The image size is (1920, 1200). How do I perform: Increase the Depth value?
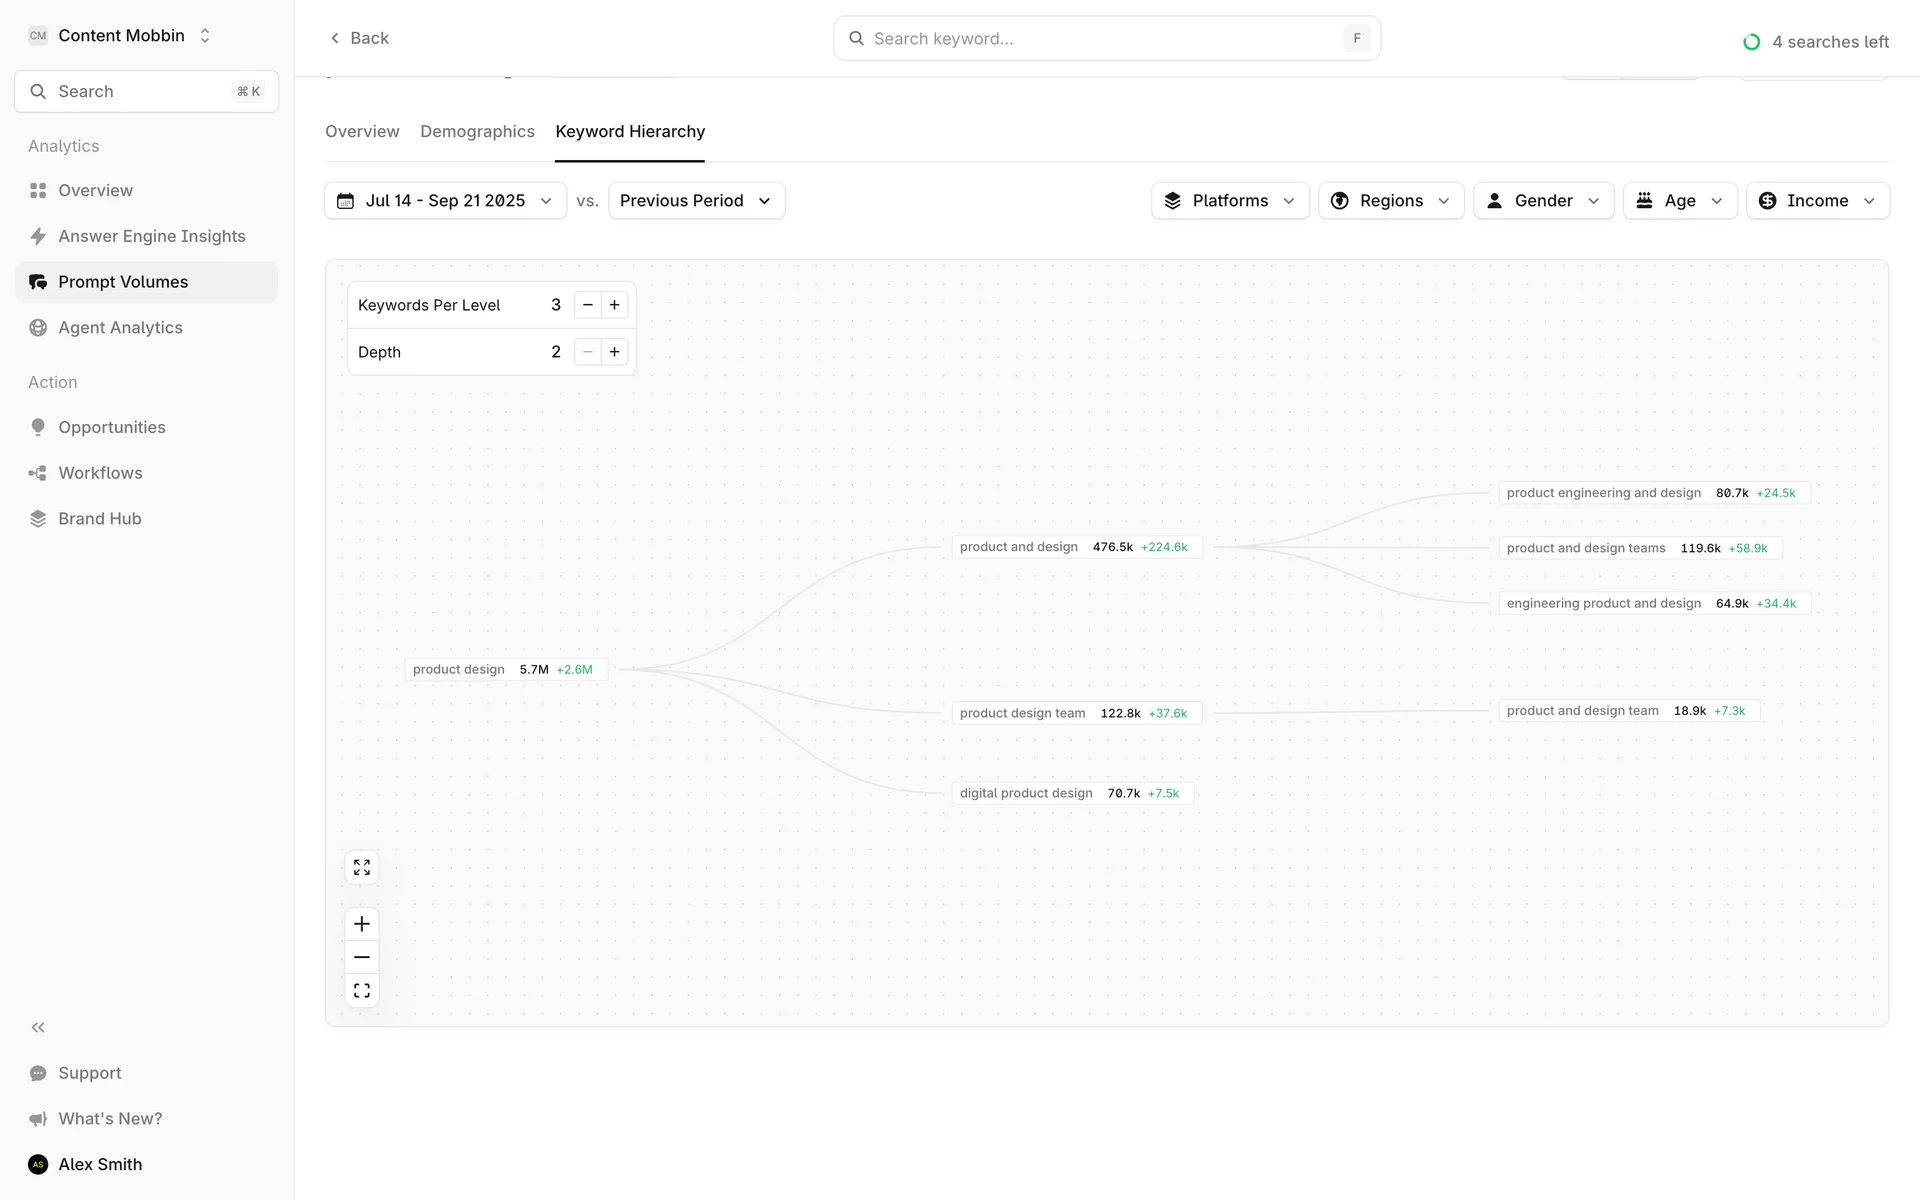click(x=615, y=352)
